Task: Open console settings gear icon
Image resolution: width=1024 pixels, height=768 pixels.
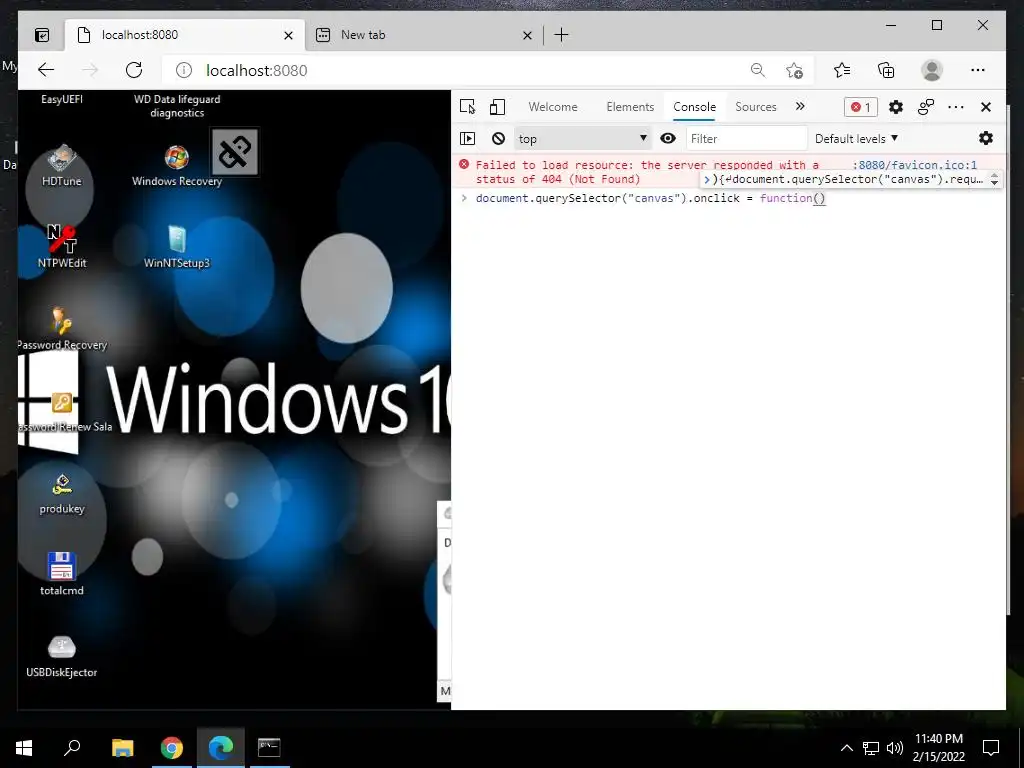Action: click(986, 138)
